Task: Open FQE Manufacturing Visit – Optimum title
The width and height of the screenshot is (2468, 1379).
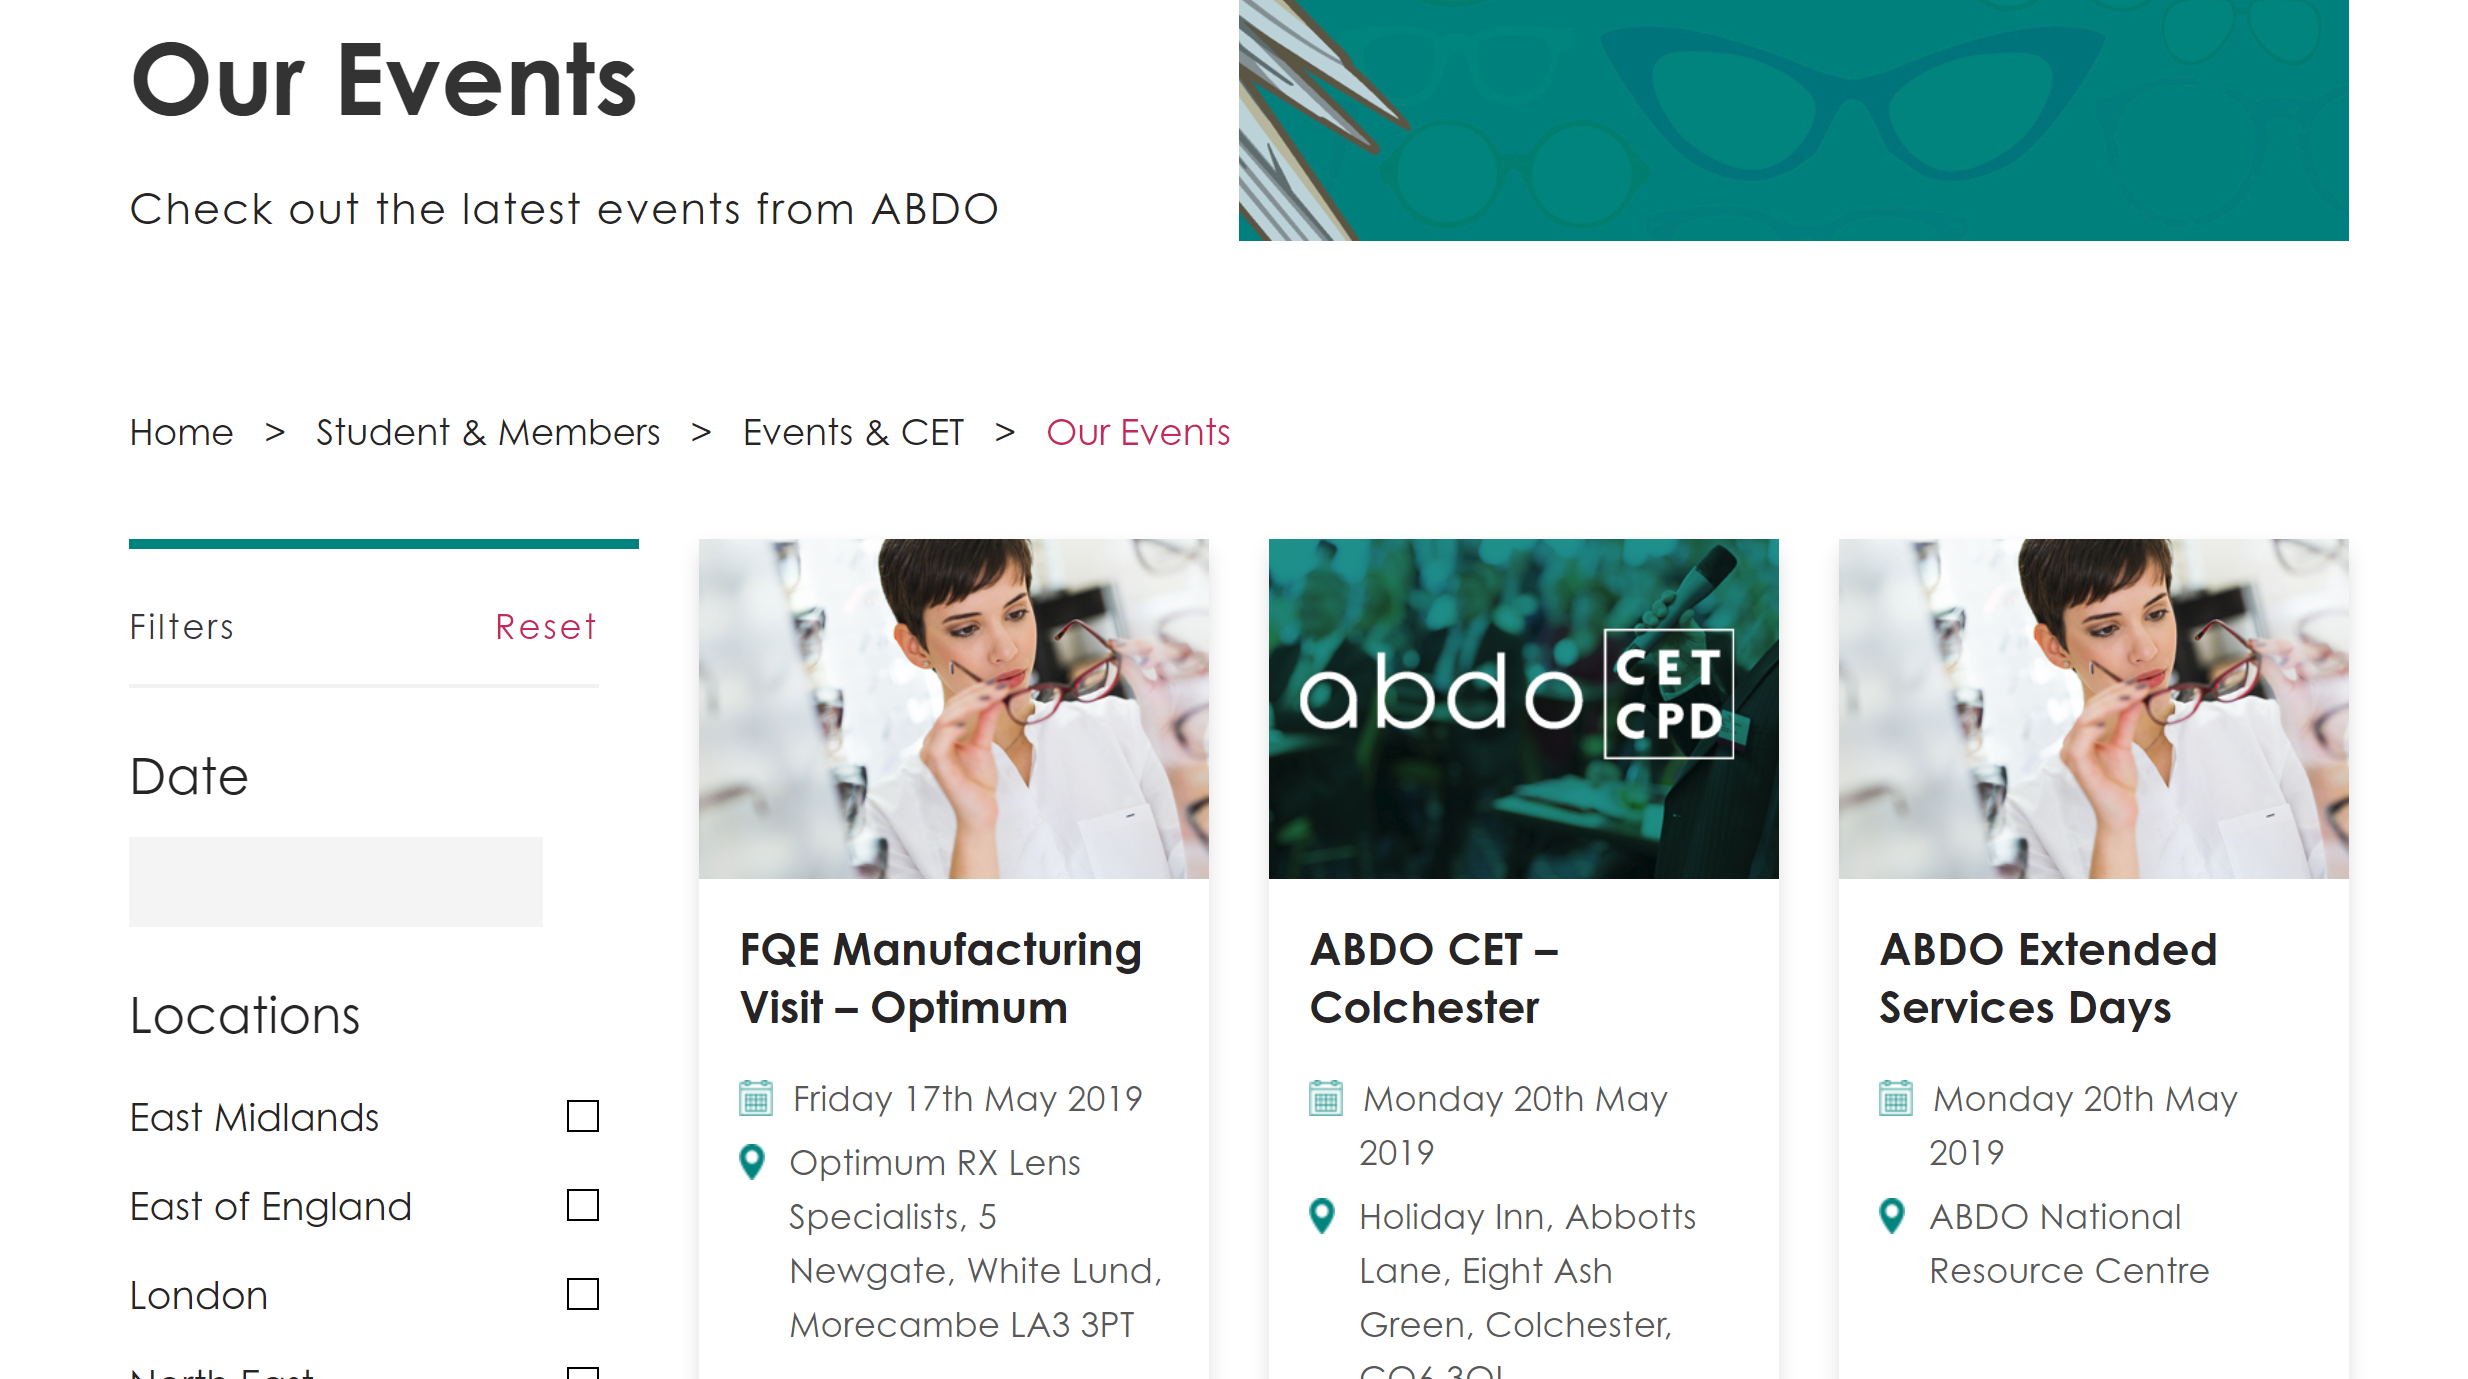Action: pyautogui.click(x=940, y=978)
